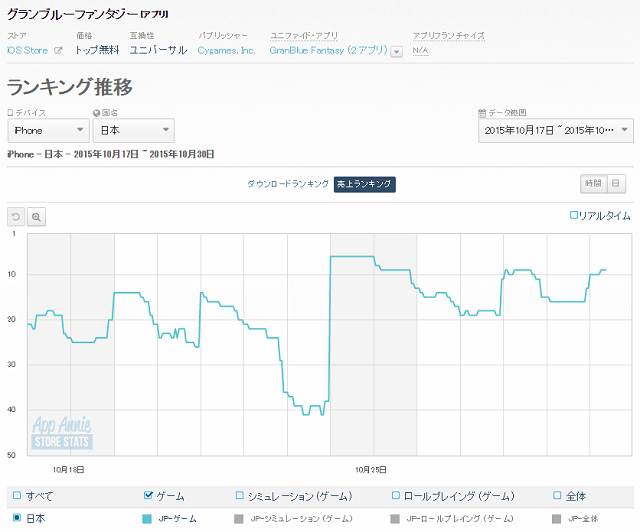Click the calendar icon near データ範囲
The height and width of the screenshot is (532, 640).
point(482,113)
